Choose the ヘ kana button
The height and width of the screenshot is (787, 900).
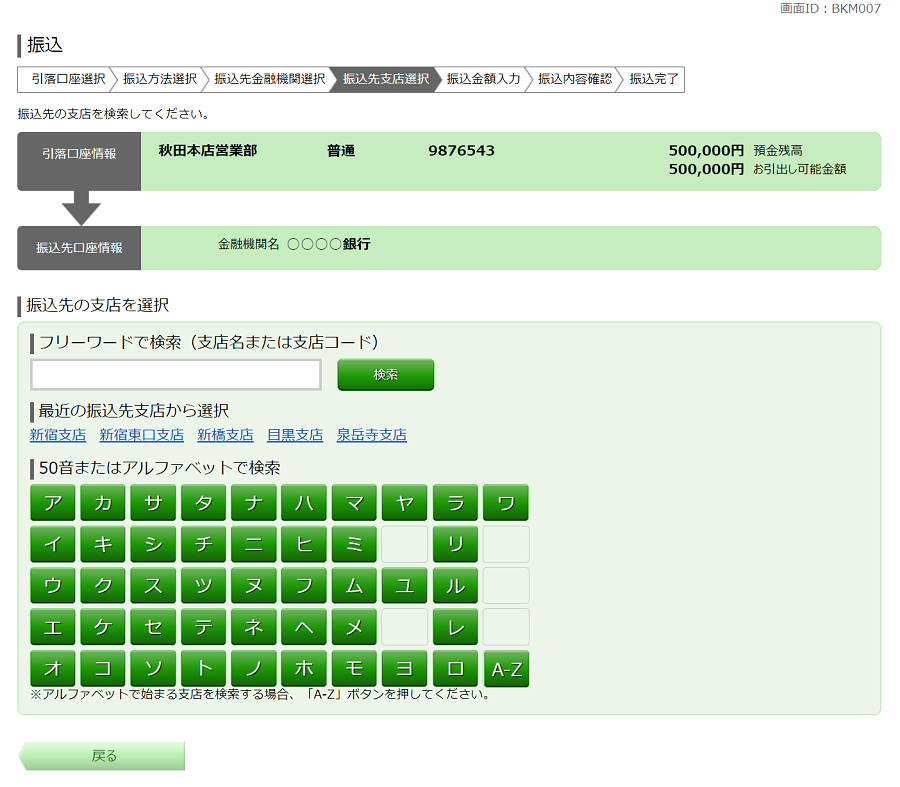coord(304,627)
